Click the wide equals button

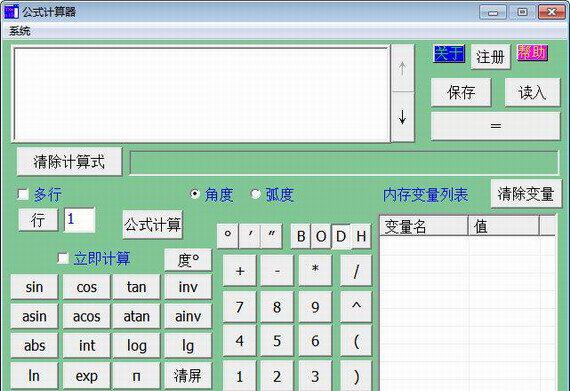tap(495, 126)
